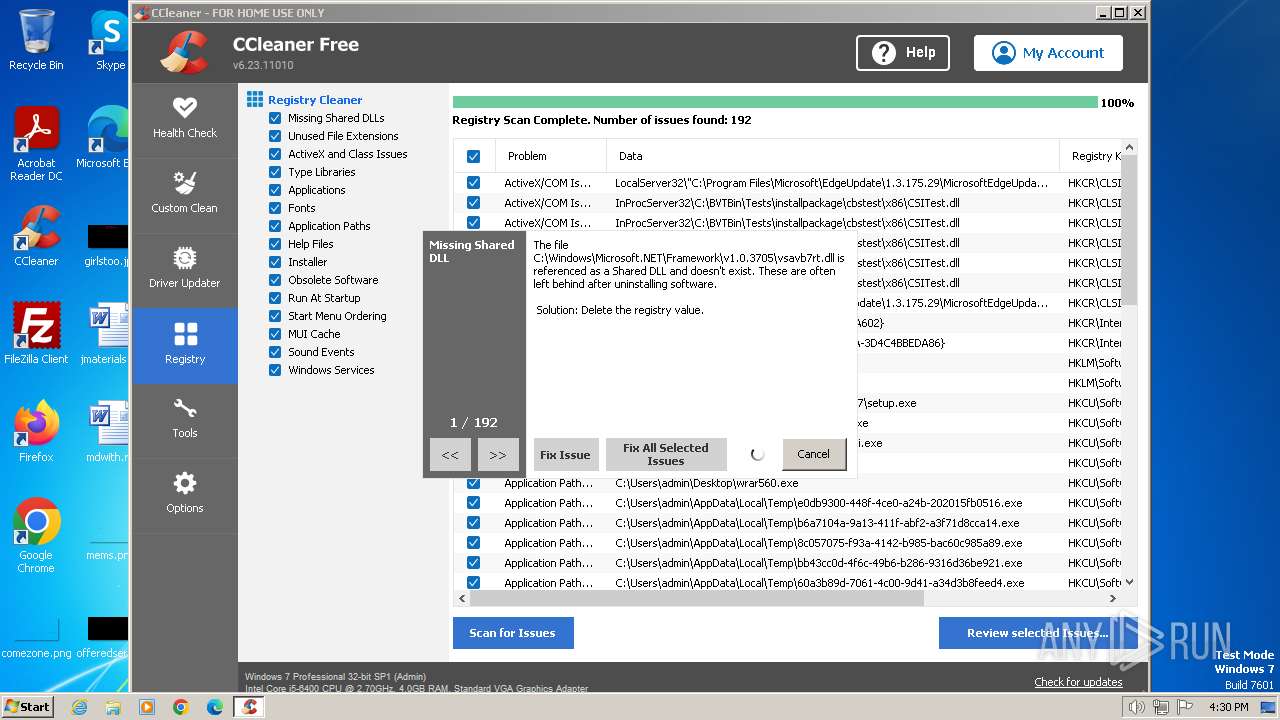The width and height of the screenshot is (1280, 720).
Task: Click the Help button
Action: [903, 53]
